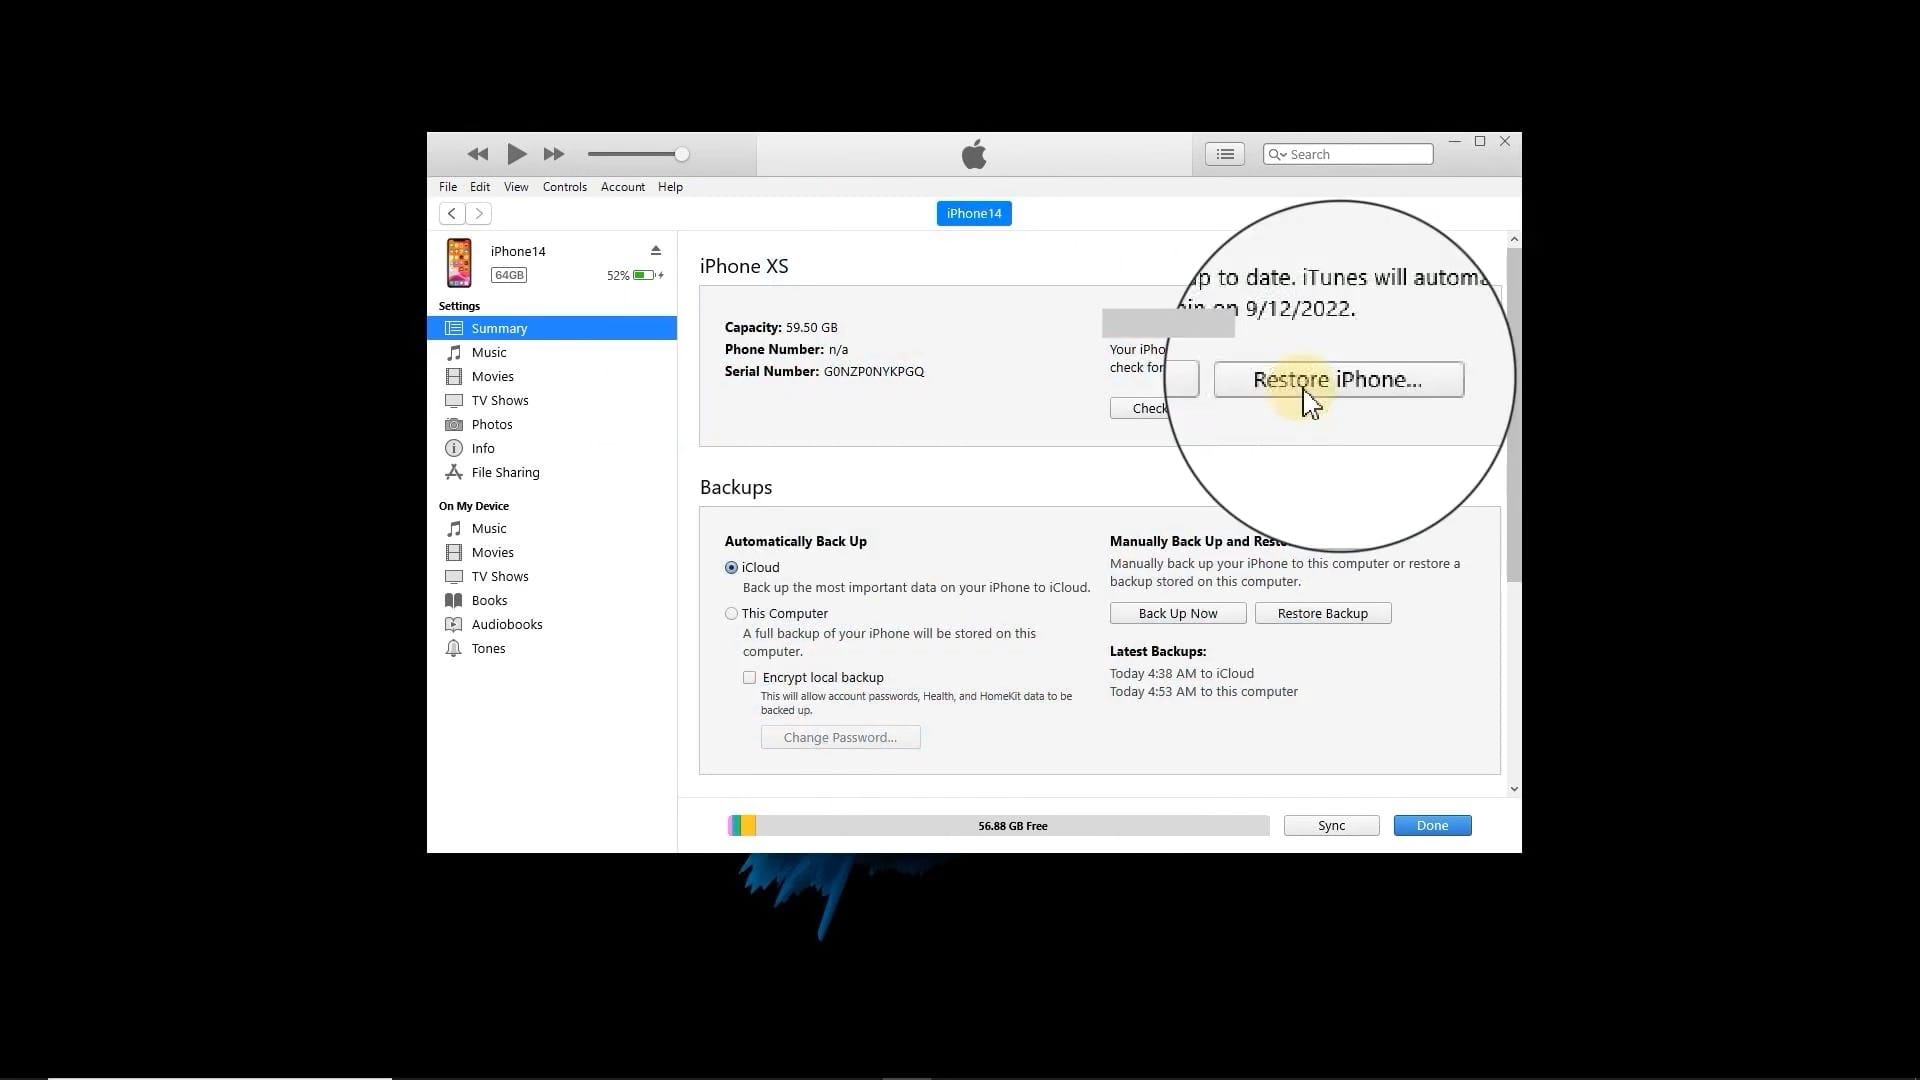Open the Account menu
The width and height of the screenshot is (1920, 1080).
tap(622, 187)
